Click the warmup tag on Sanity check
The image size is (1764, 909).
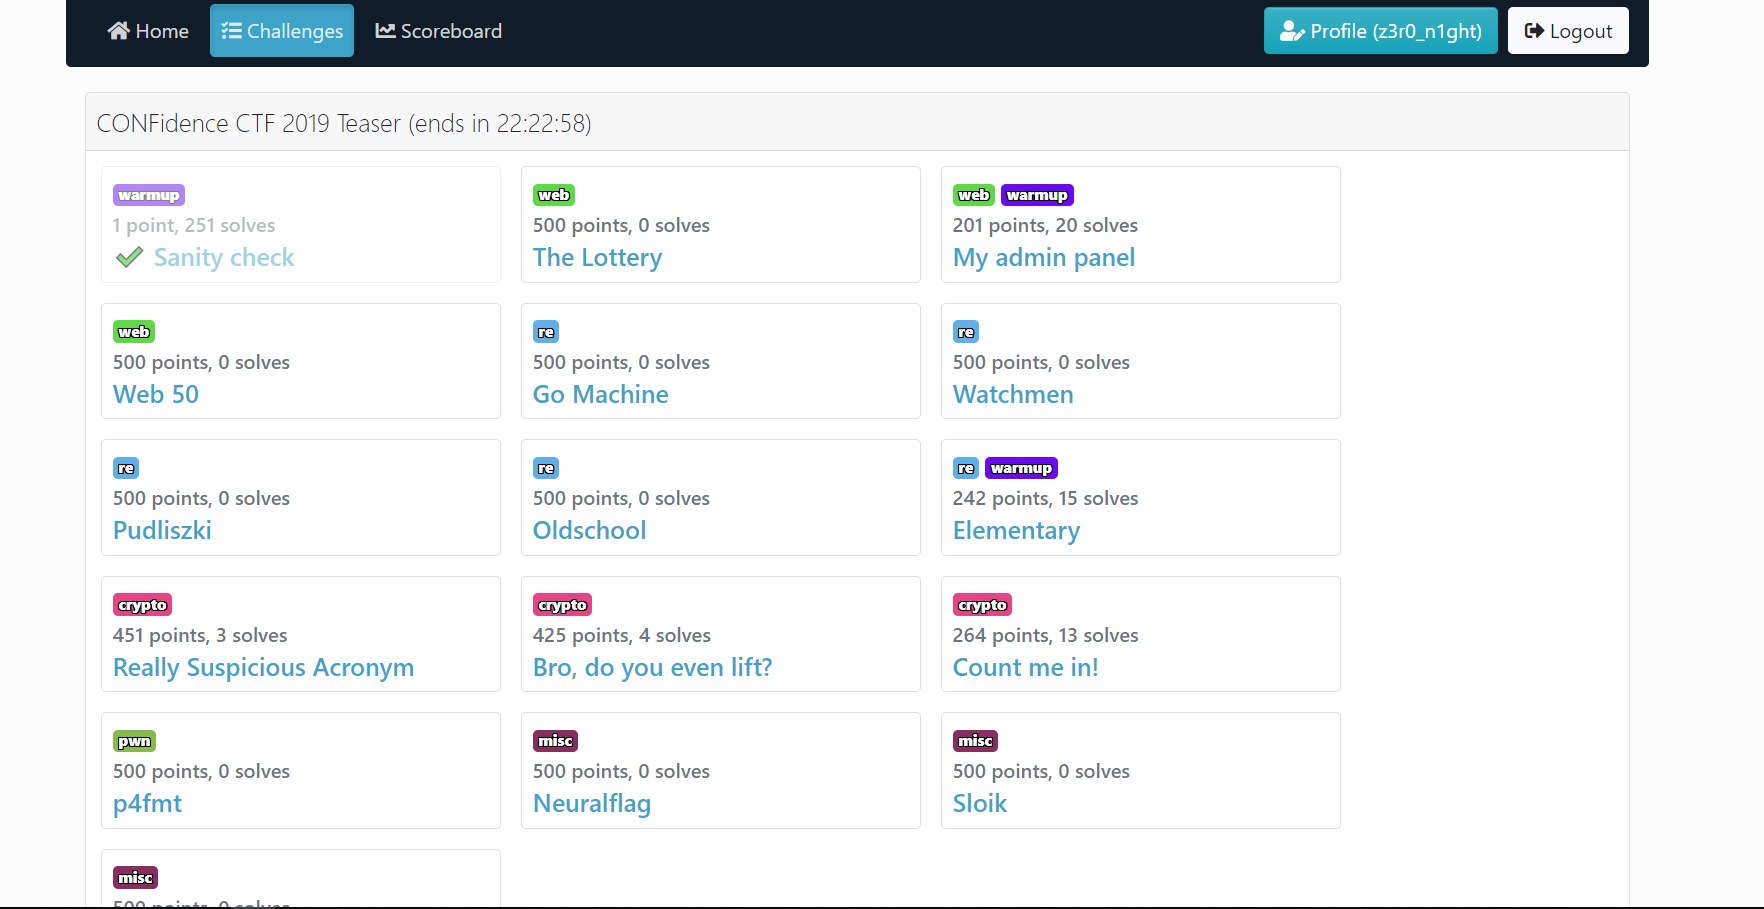click(x=149, y=195)
